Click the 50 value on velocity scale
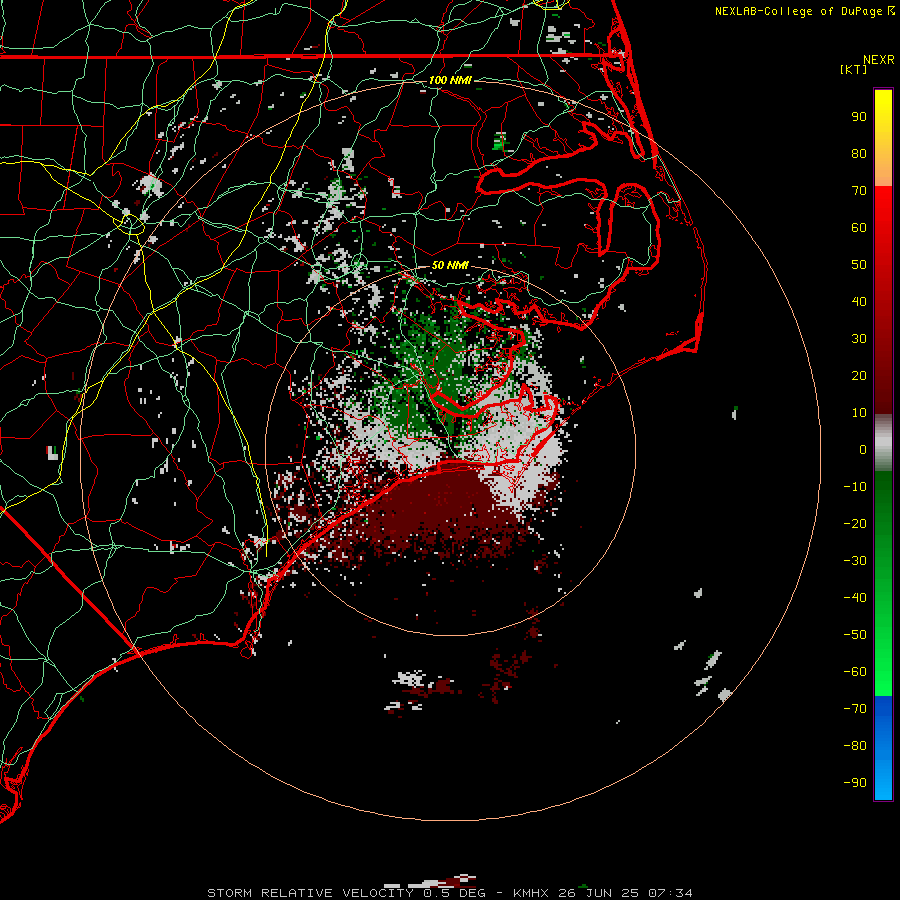The width and height of the screenshot is (900, 900). (859, 265)
